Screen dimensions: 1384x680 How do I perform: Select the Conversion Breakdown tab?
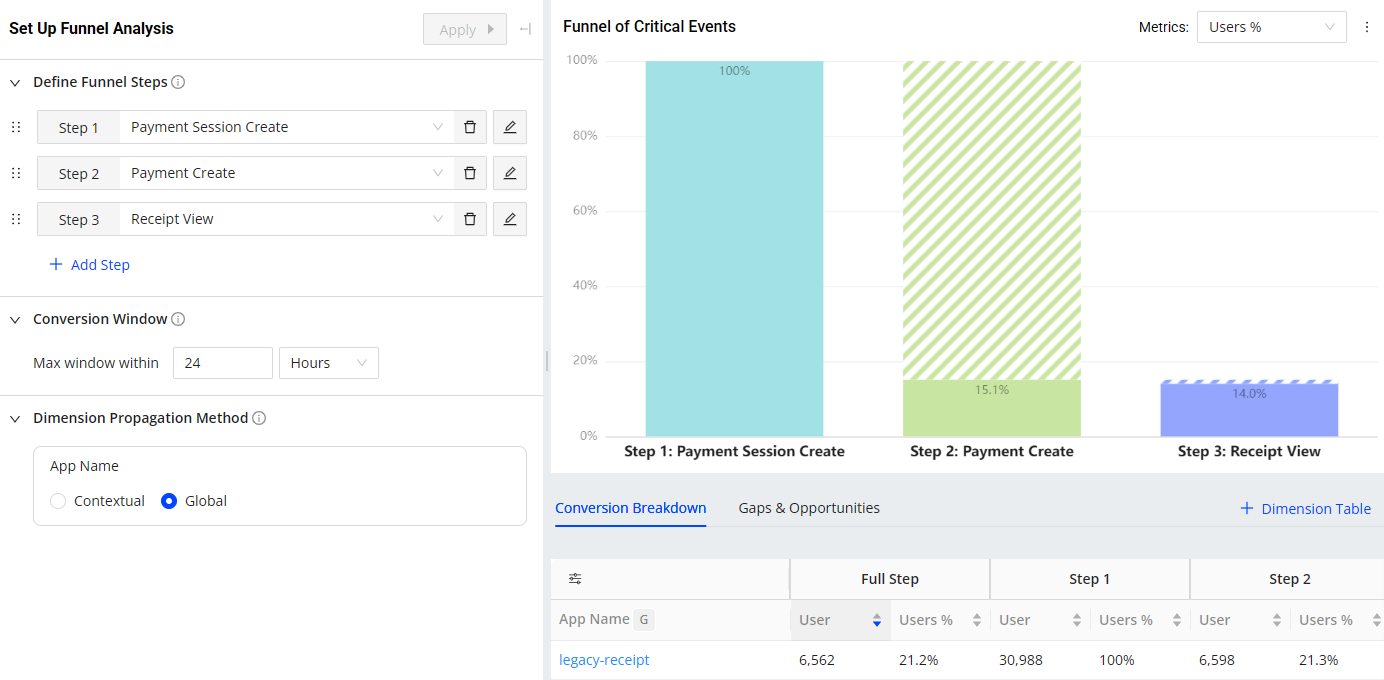630,508
